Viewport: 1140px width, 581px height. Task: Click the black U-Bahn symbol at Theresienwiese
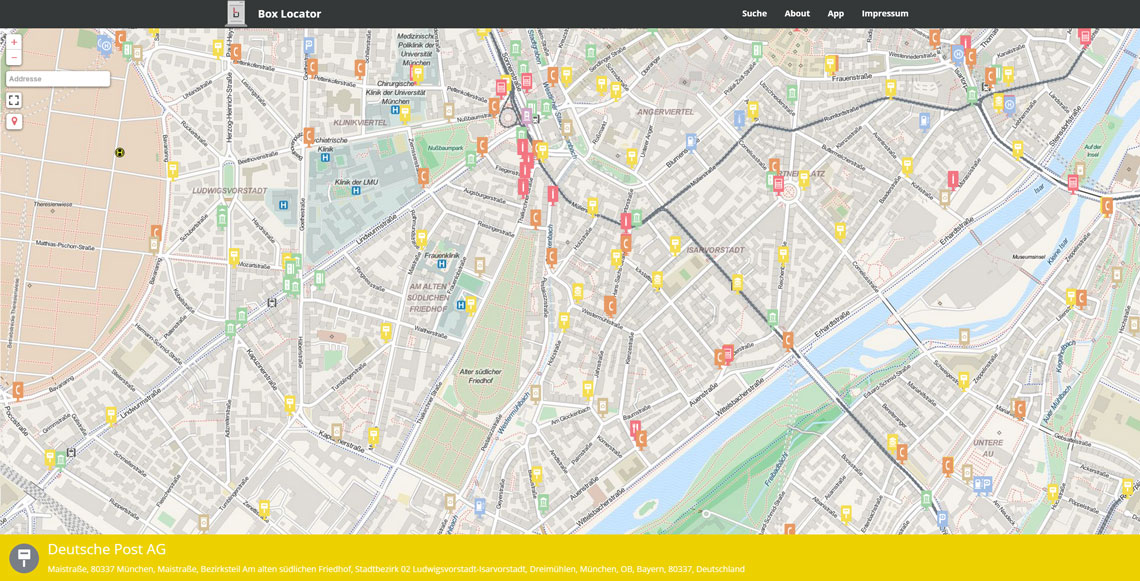point(120,153)
